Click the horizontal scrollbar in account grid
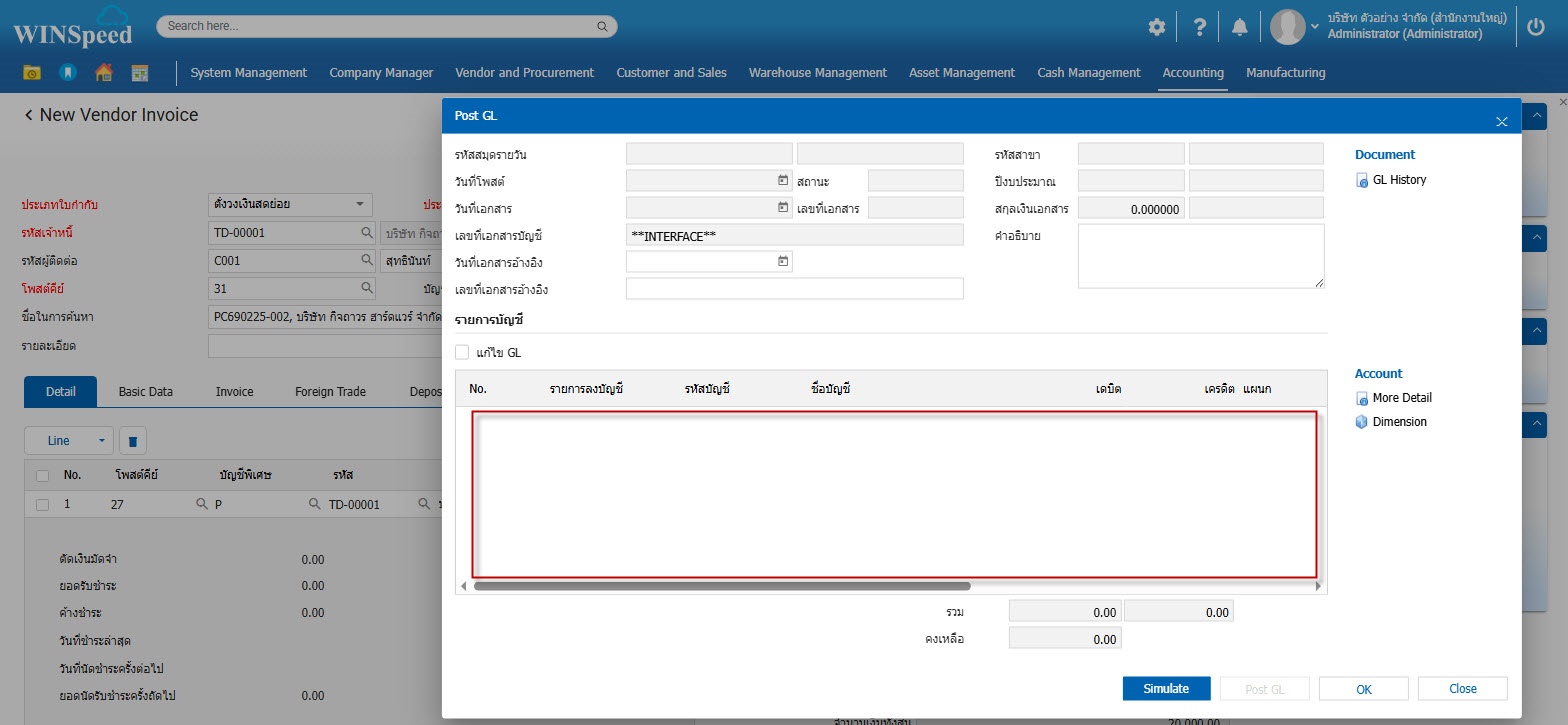Screen dimensions: 1568x725 click(722, 586)
